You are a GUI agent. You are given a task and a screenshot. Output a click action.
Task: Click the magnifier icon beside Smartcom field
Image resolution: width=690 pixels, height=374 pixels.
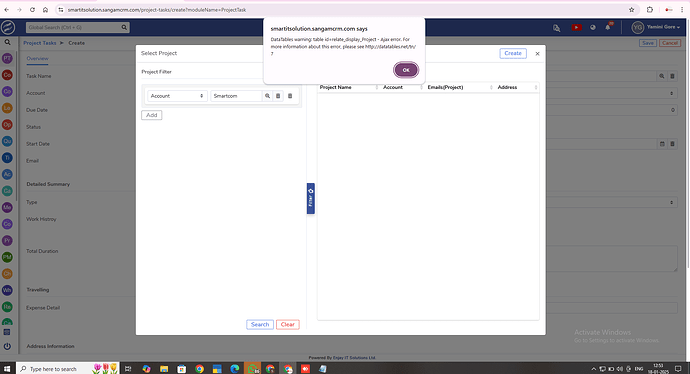(267, 96)
